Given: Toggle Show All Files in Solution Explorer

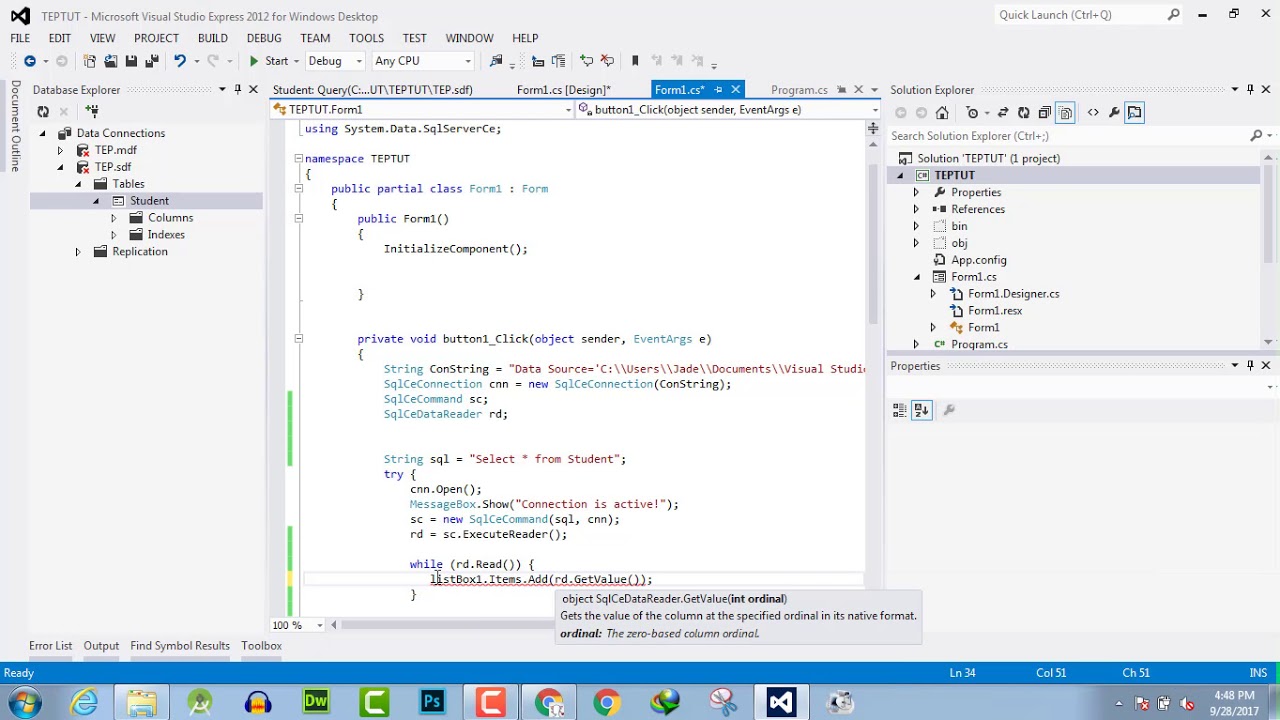Looking at the screenshot, I should (1065, 112).
